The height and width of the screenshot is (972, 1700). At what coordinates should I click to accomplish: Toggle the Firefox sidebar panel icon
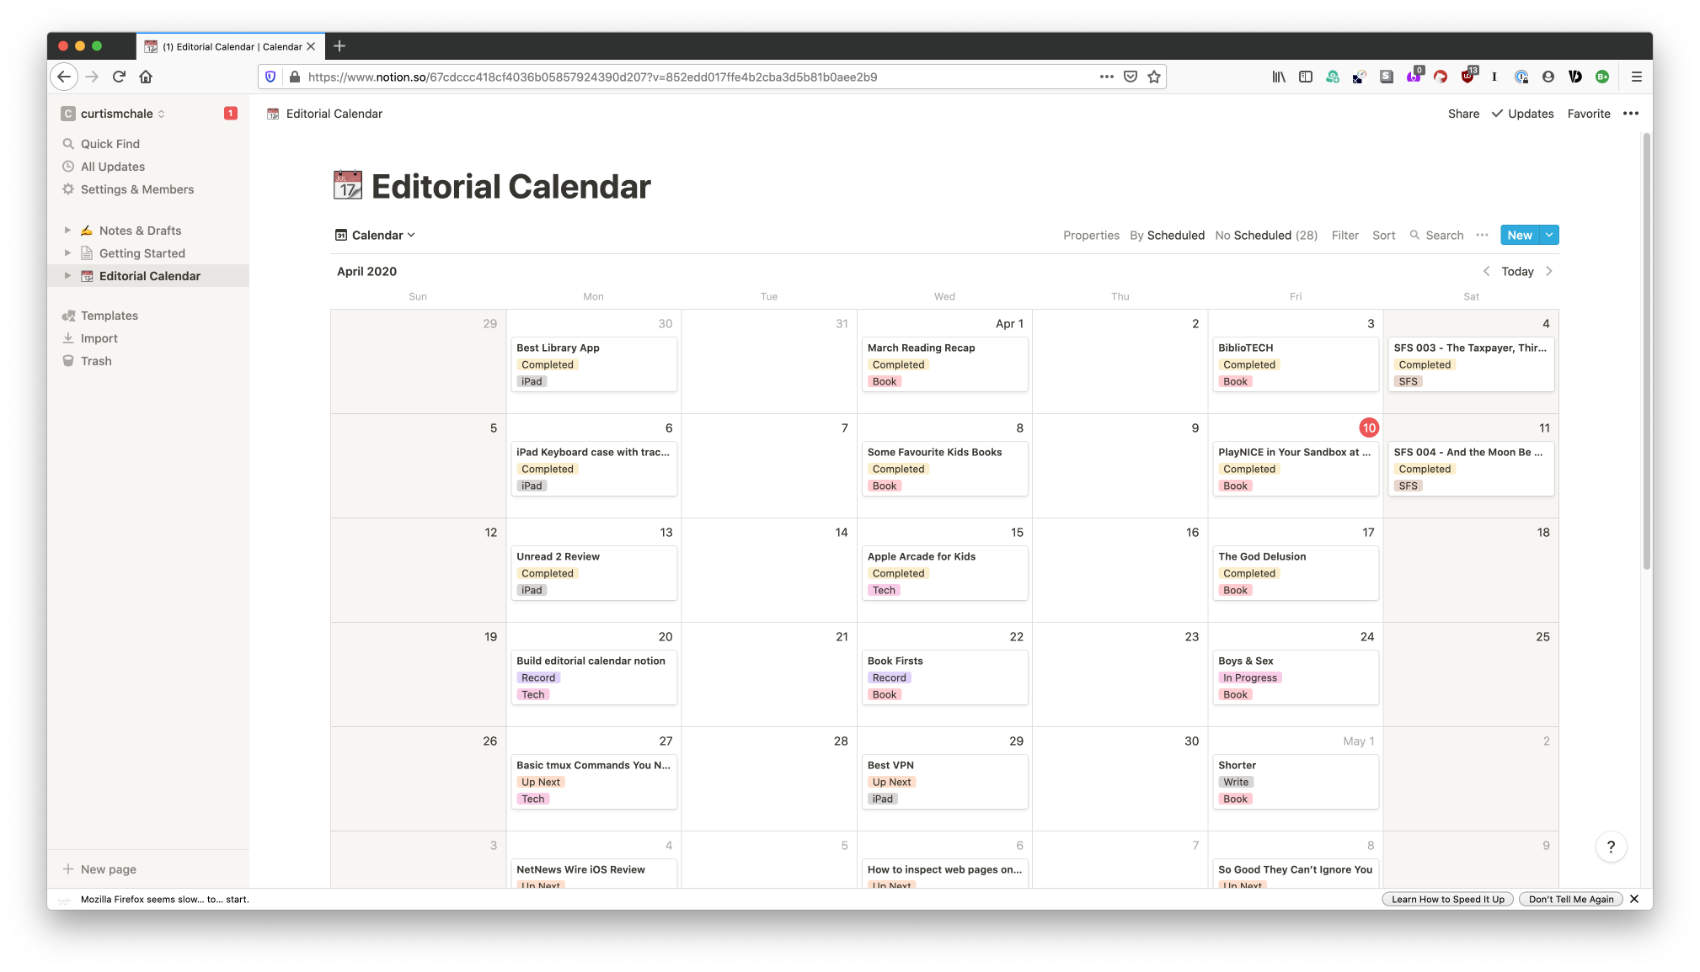tap(1305, 76)
